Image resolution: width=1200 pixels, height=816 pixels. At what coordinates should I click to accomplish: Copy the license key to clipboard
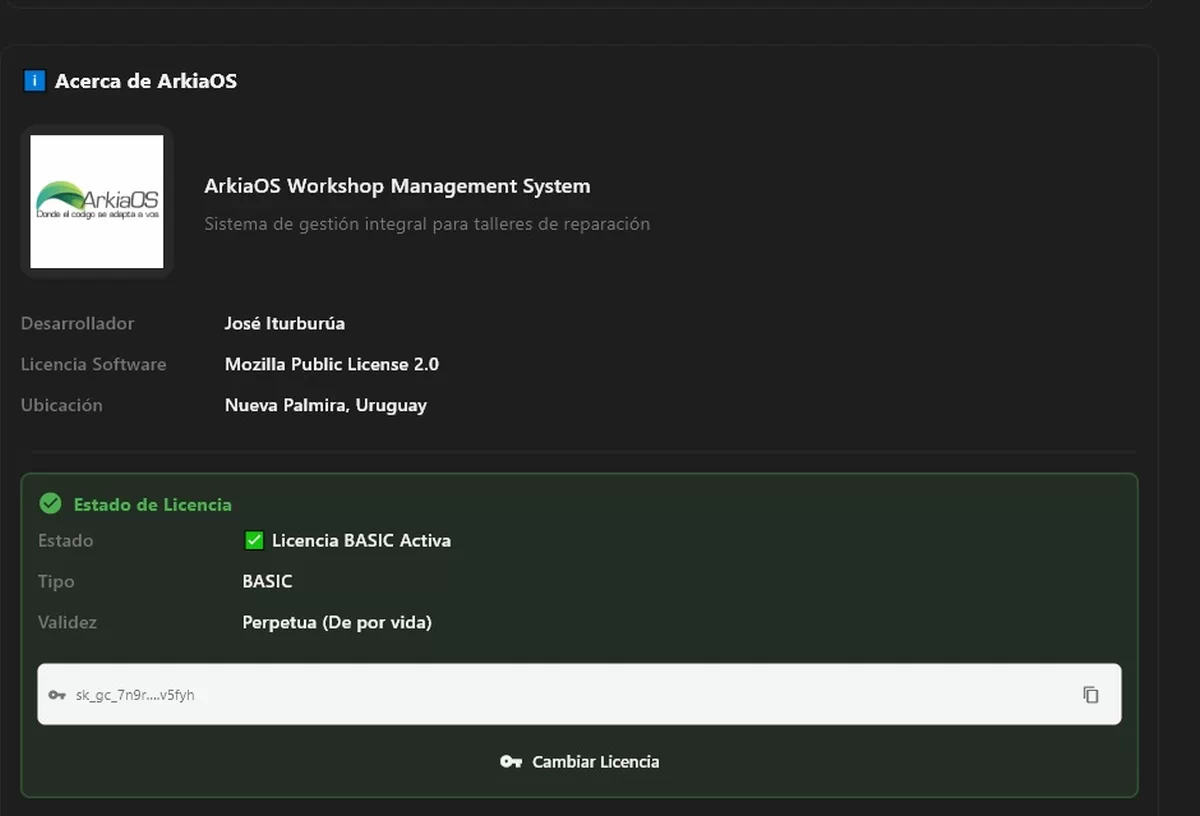[x=1091, y=694]
